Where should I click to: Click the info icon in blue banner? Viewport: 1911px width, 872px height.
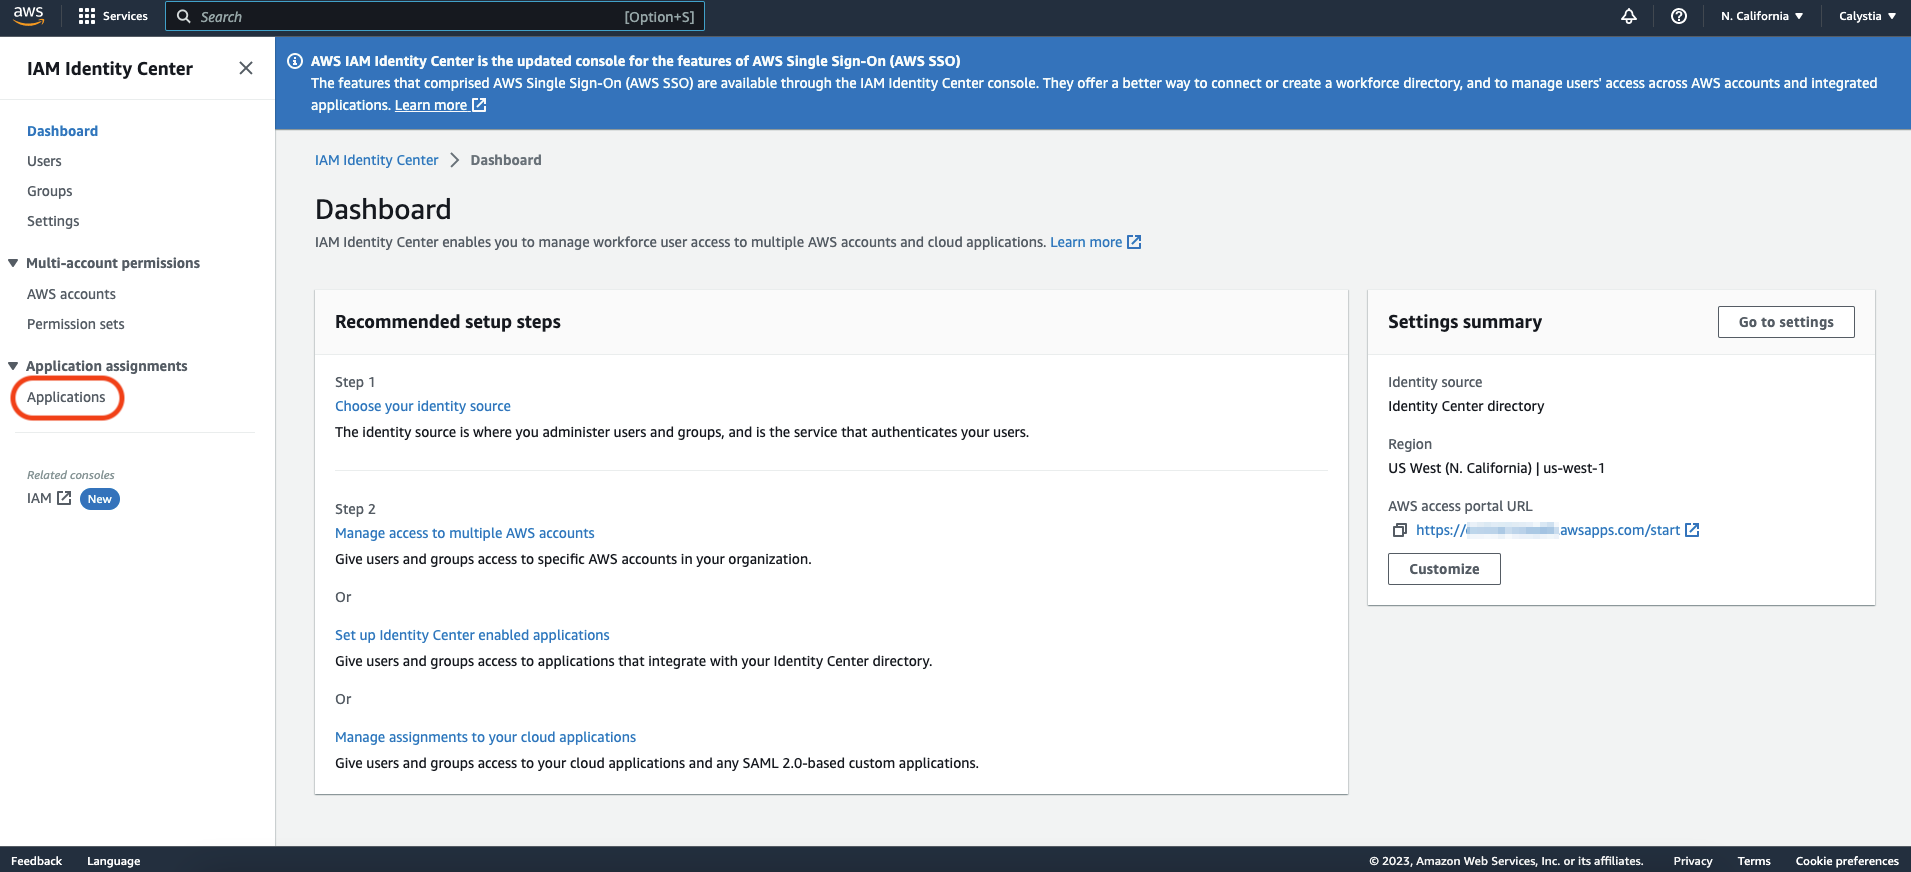coord(295,61)
